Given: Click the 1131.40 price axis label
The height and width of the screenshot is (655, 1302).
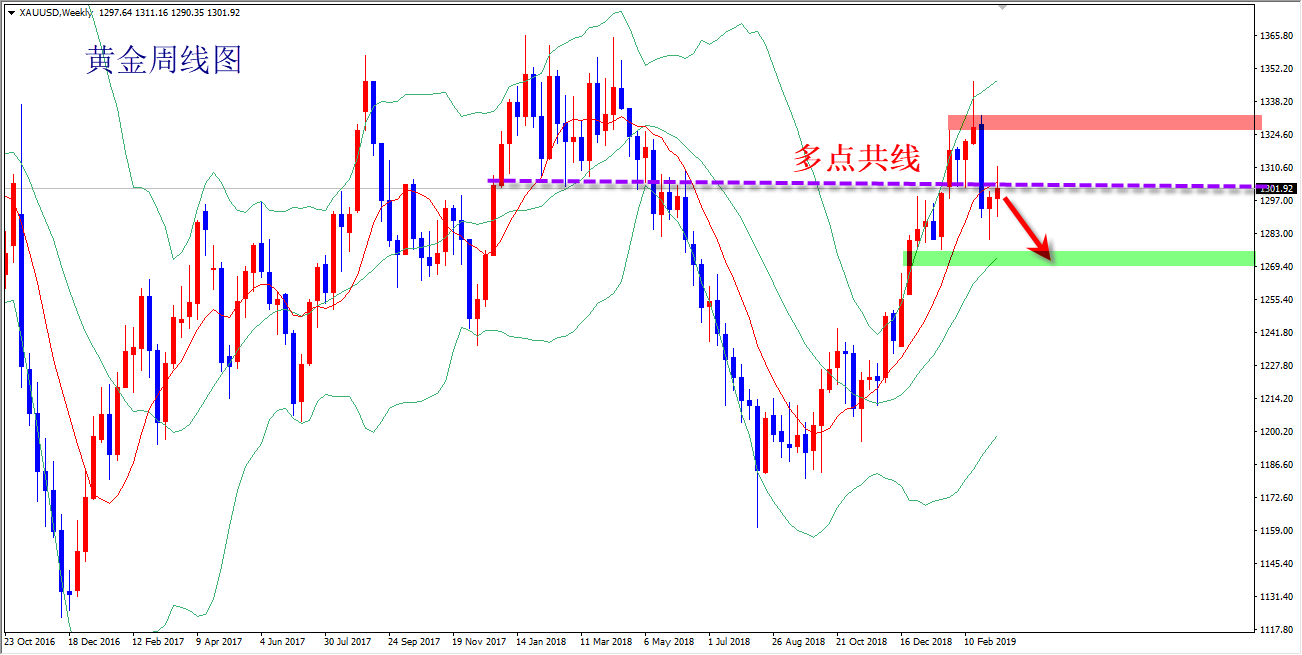Looking at the screenshot, I should [1277, 597].
